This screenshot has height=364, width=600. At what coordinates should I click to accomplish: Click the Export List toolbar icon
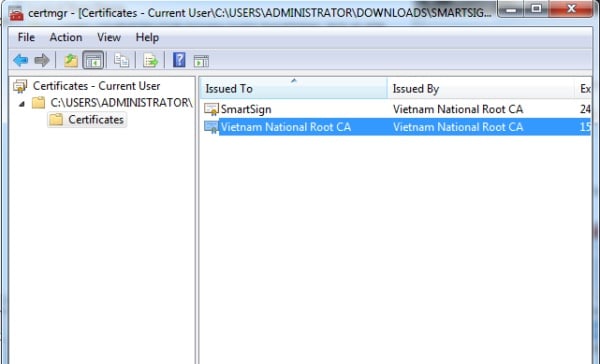150,60
